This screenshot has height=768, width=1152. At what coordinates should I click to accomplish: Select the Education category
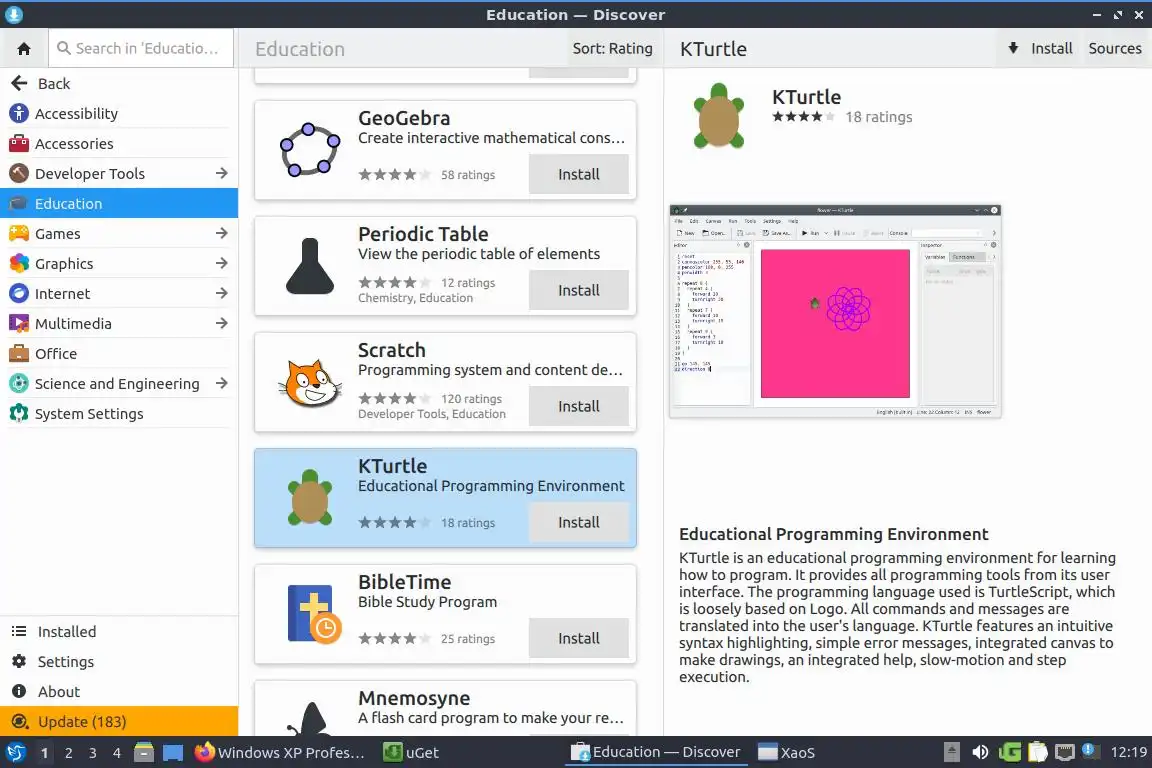point(119,204)
